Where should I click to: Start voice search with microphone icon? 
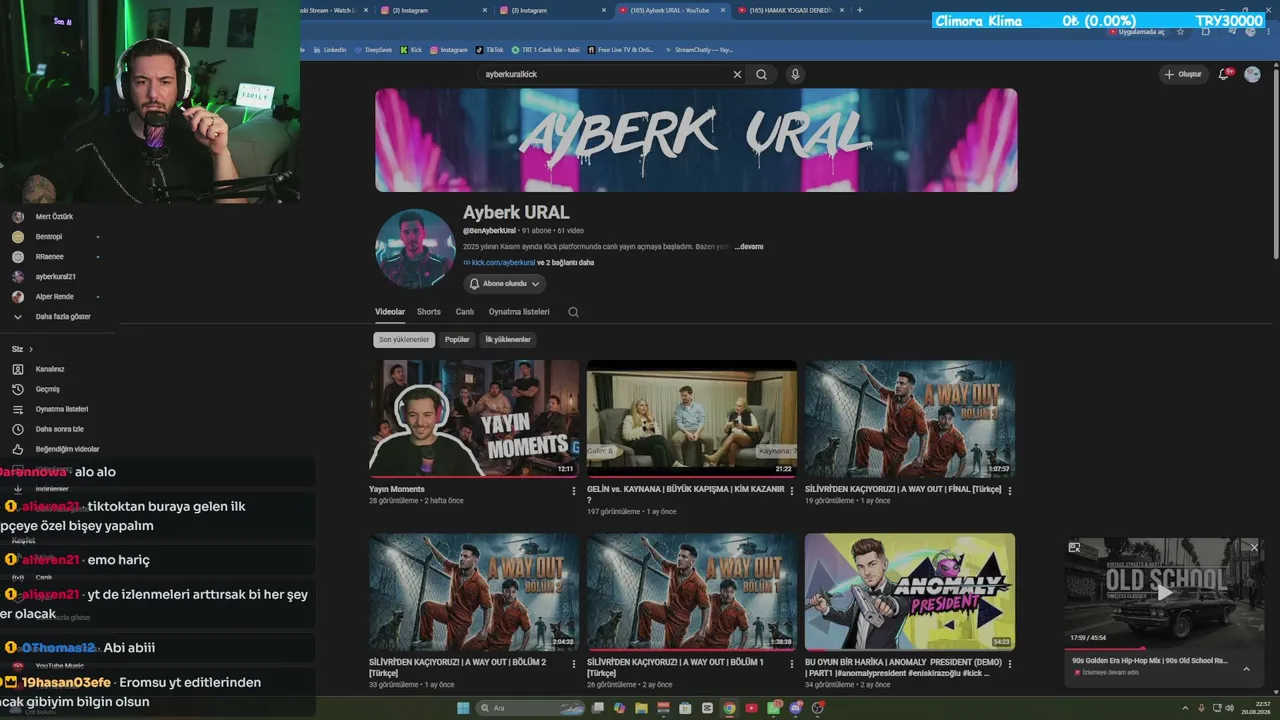point(795,74)
